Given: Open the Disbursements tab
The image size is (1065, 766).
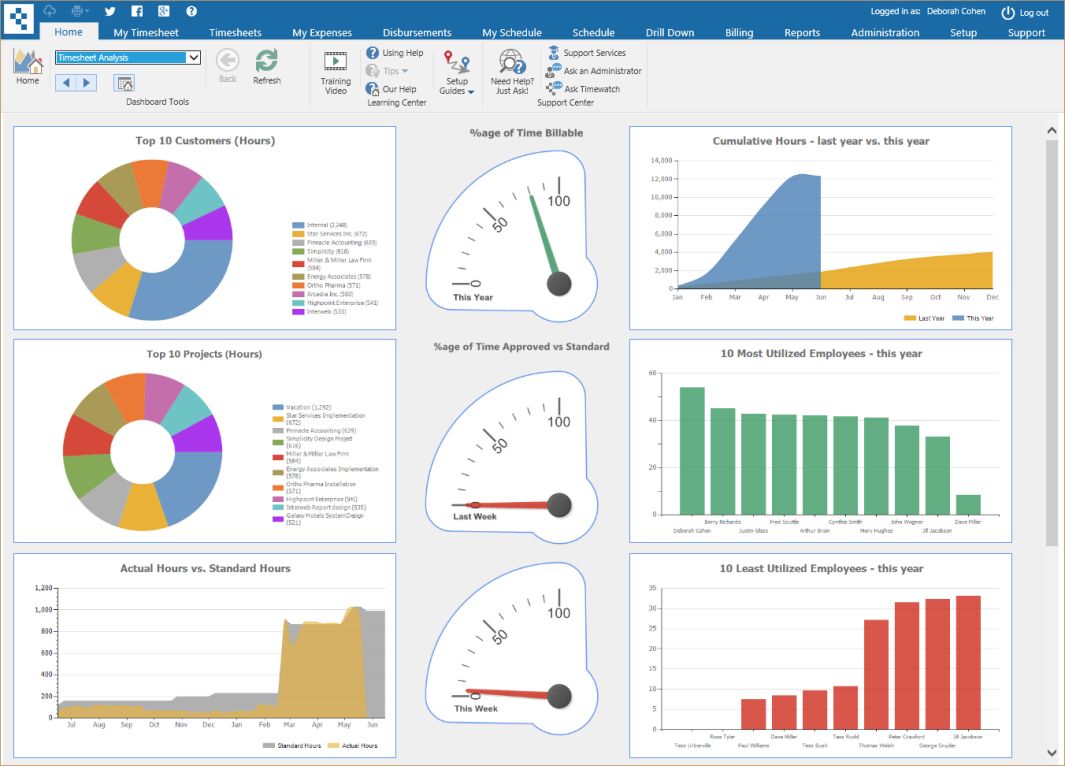Looking at the screenshot, I should [417, 33].
